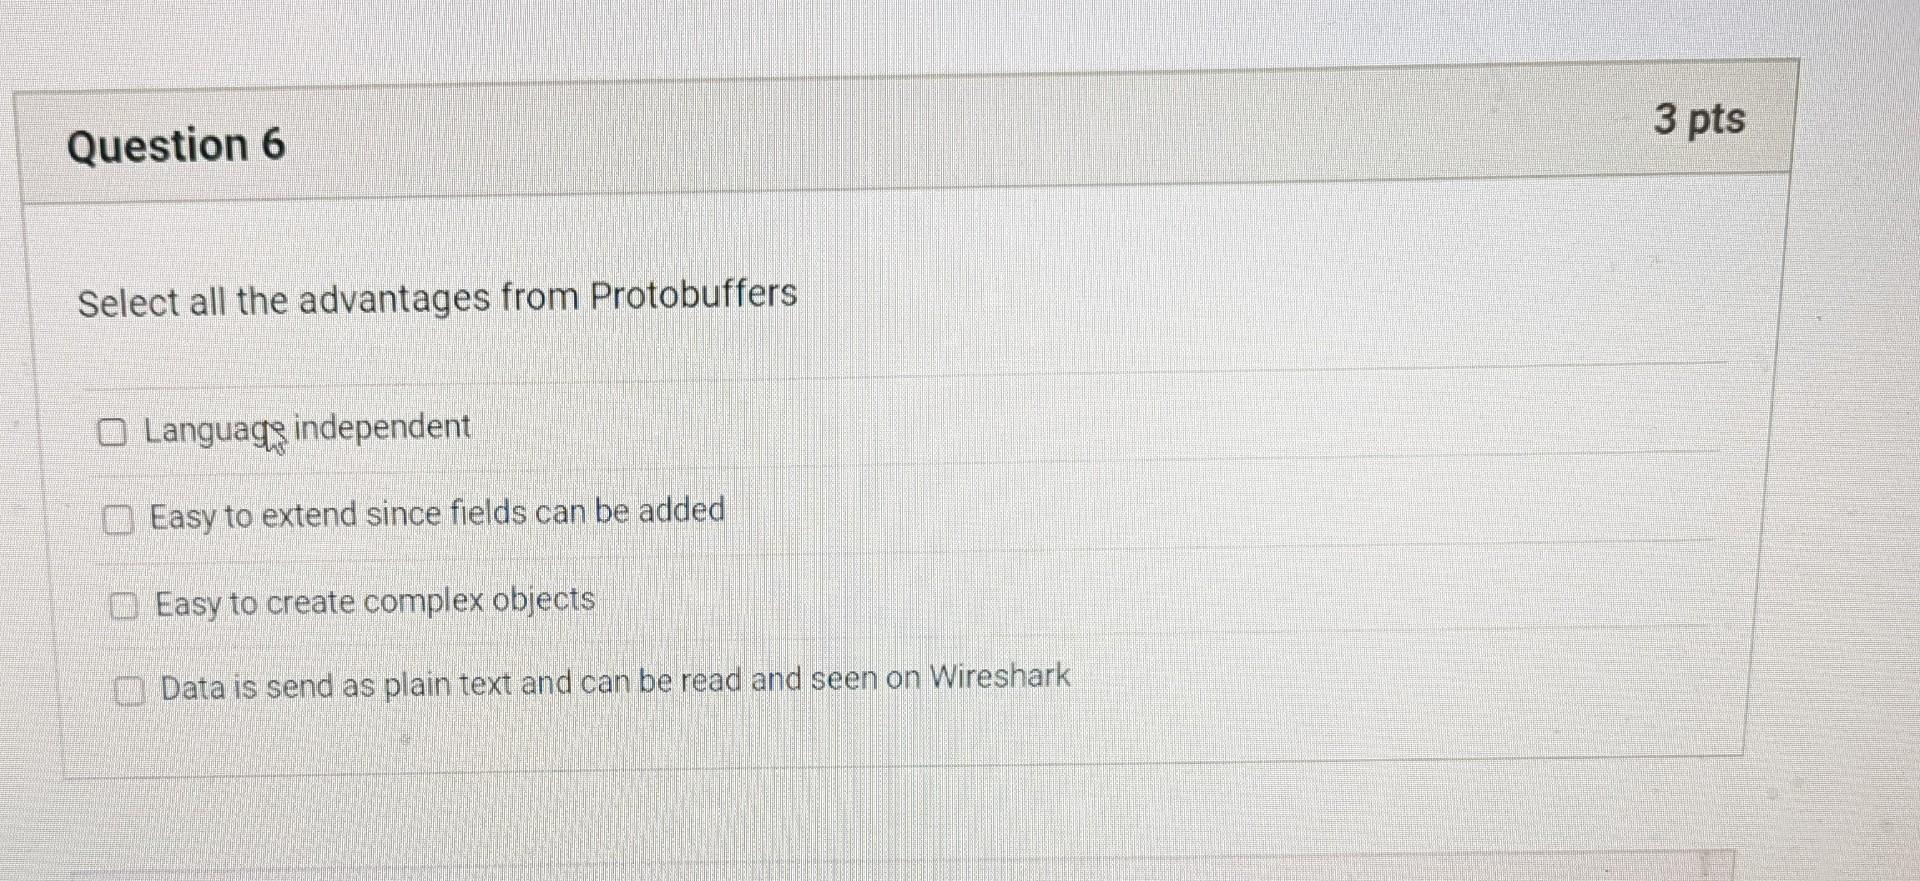Enable the Easy to create complex objects checkbox
Screen dimensions: 1920x881
(x=123, y=606)
